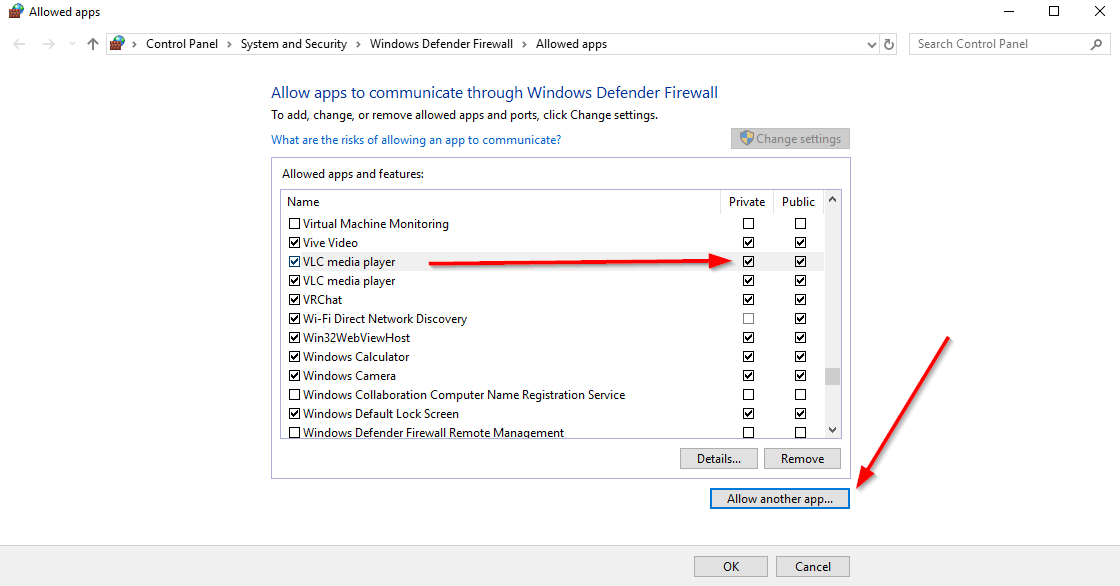
Task: Open the address bar history dropdown
Action: (x=871, y=44)
